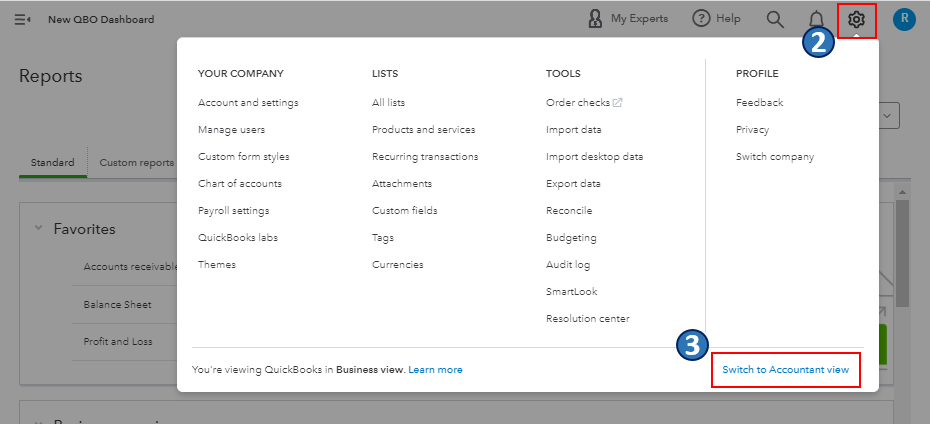
Task: Click Order checks under Tools
Action: tap(578, 103)
